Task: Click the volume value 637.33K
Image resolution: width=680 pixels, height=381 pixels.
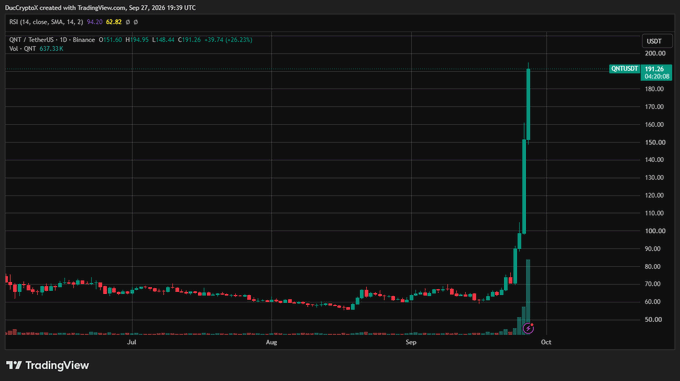Action: coord(51,49)
